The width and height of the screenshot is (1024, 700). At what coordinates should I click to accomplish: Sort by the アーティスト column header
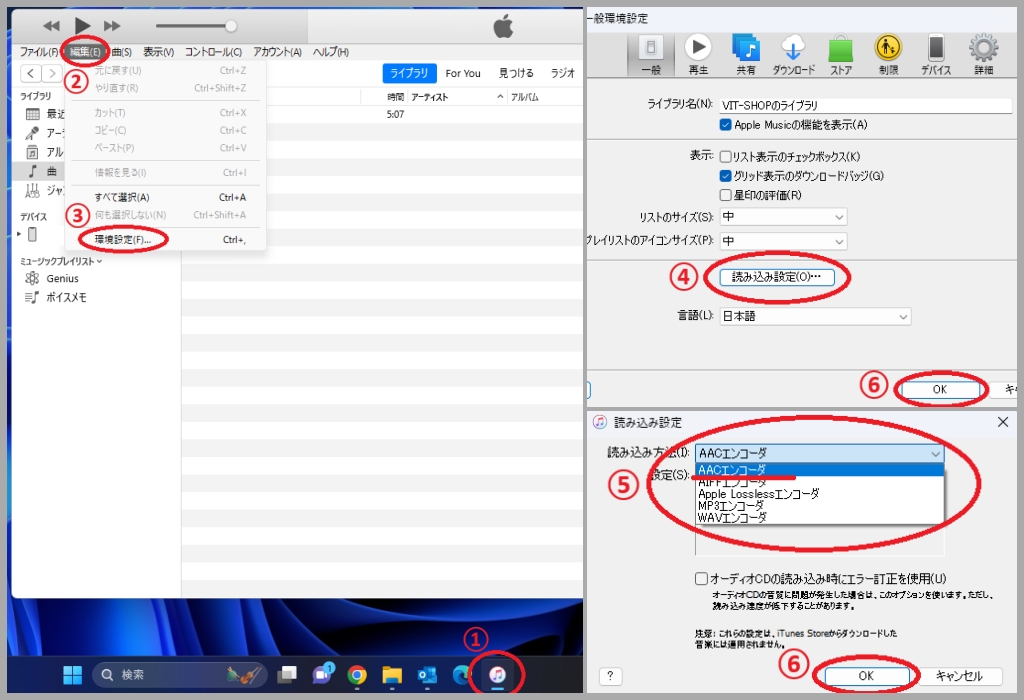(430, 97)
